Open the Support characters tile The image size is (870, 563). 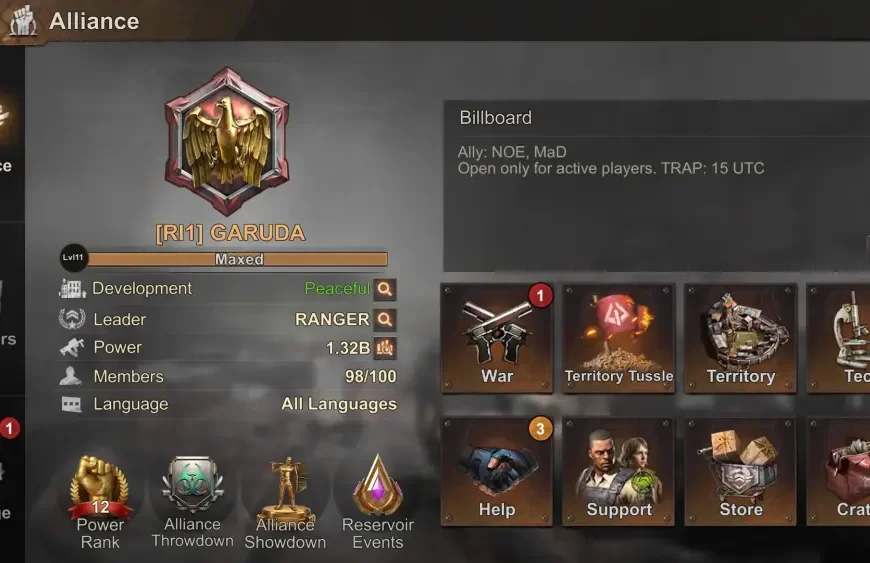(x=619, y=471)
